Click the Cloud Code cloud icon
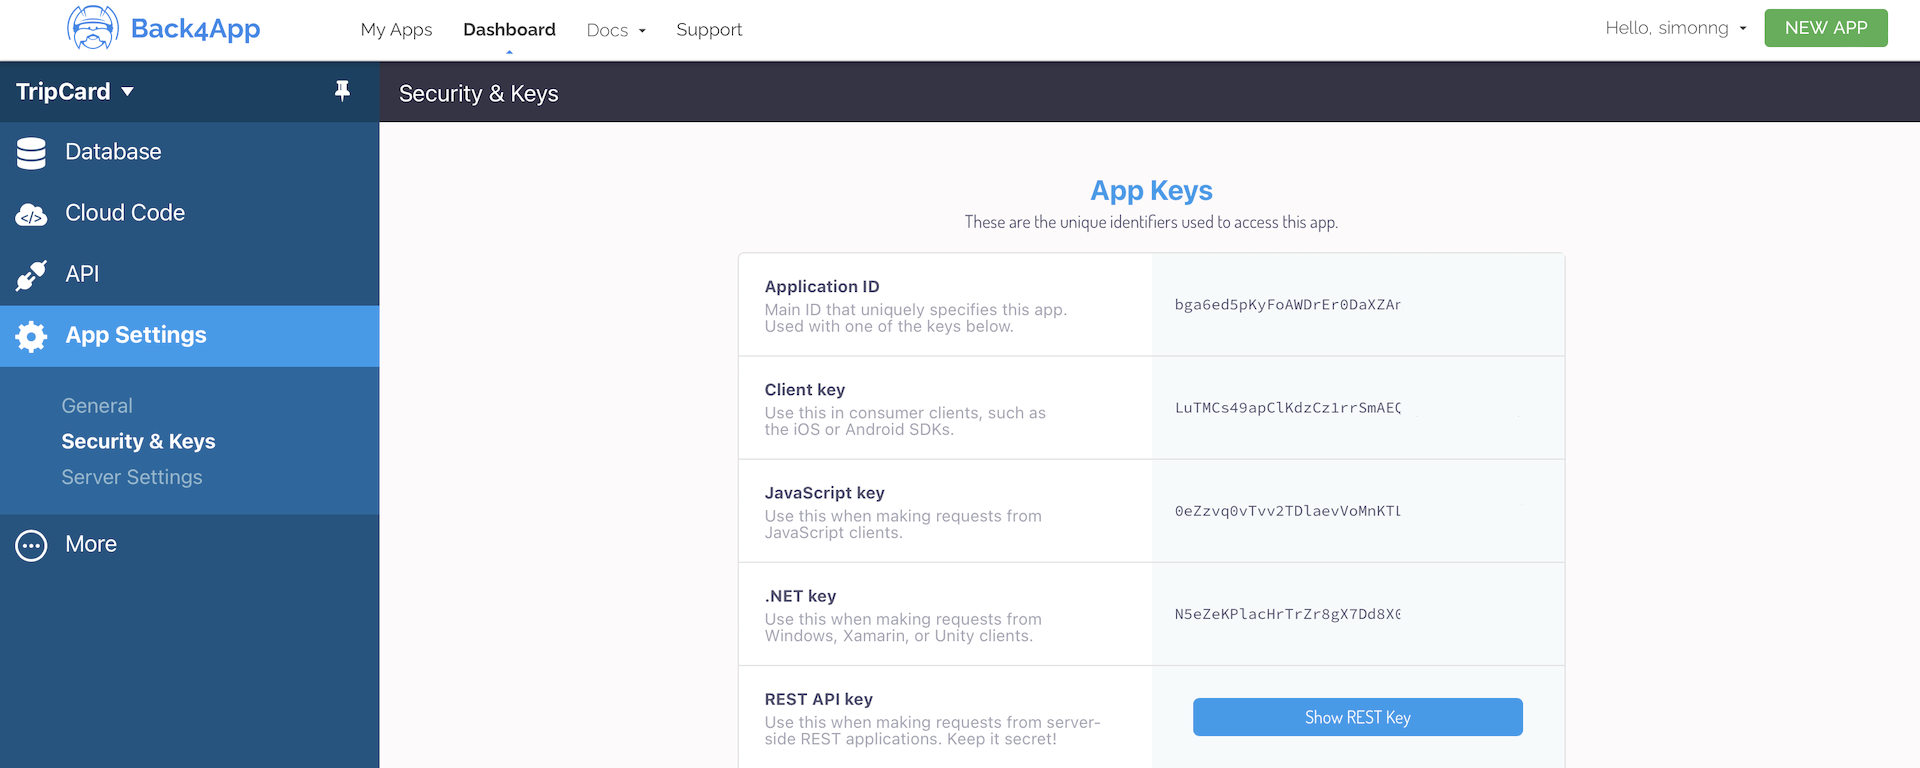The height and width of the screenshot is (768, 1920). point(31,214)
